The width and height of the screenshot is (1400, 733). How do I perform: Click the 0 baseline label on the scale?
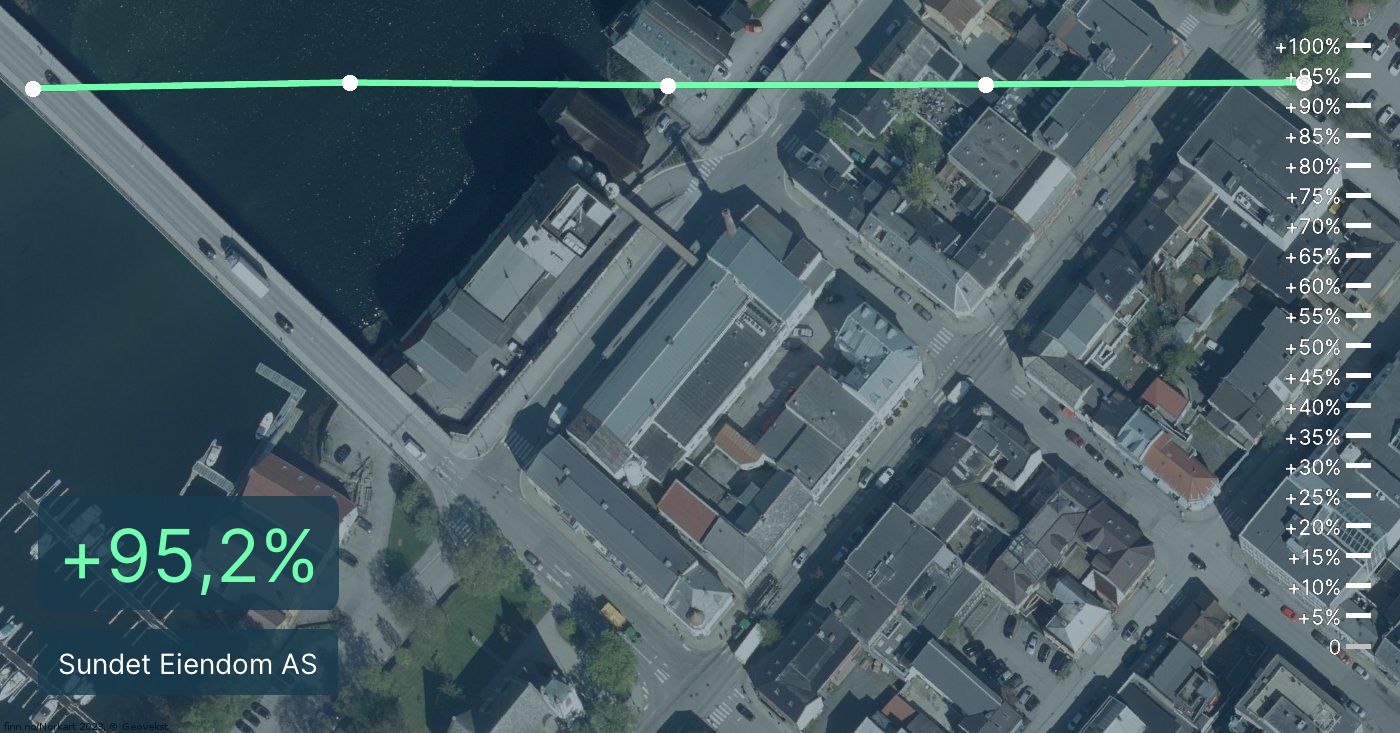[x=1334, y=648]
